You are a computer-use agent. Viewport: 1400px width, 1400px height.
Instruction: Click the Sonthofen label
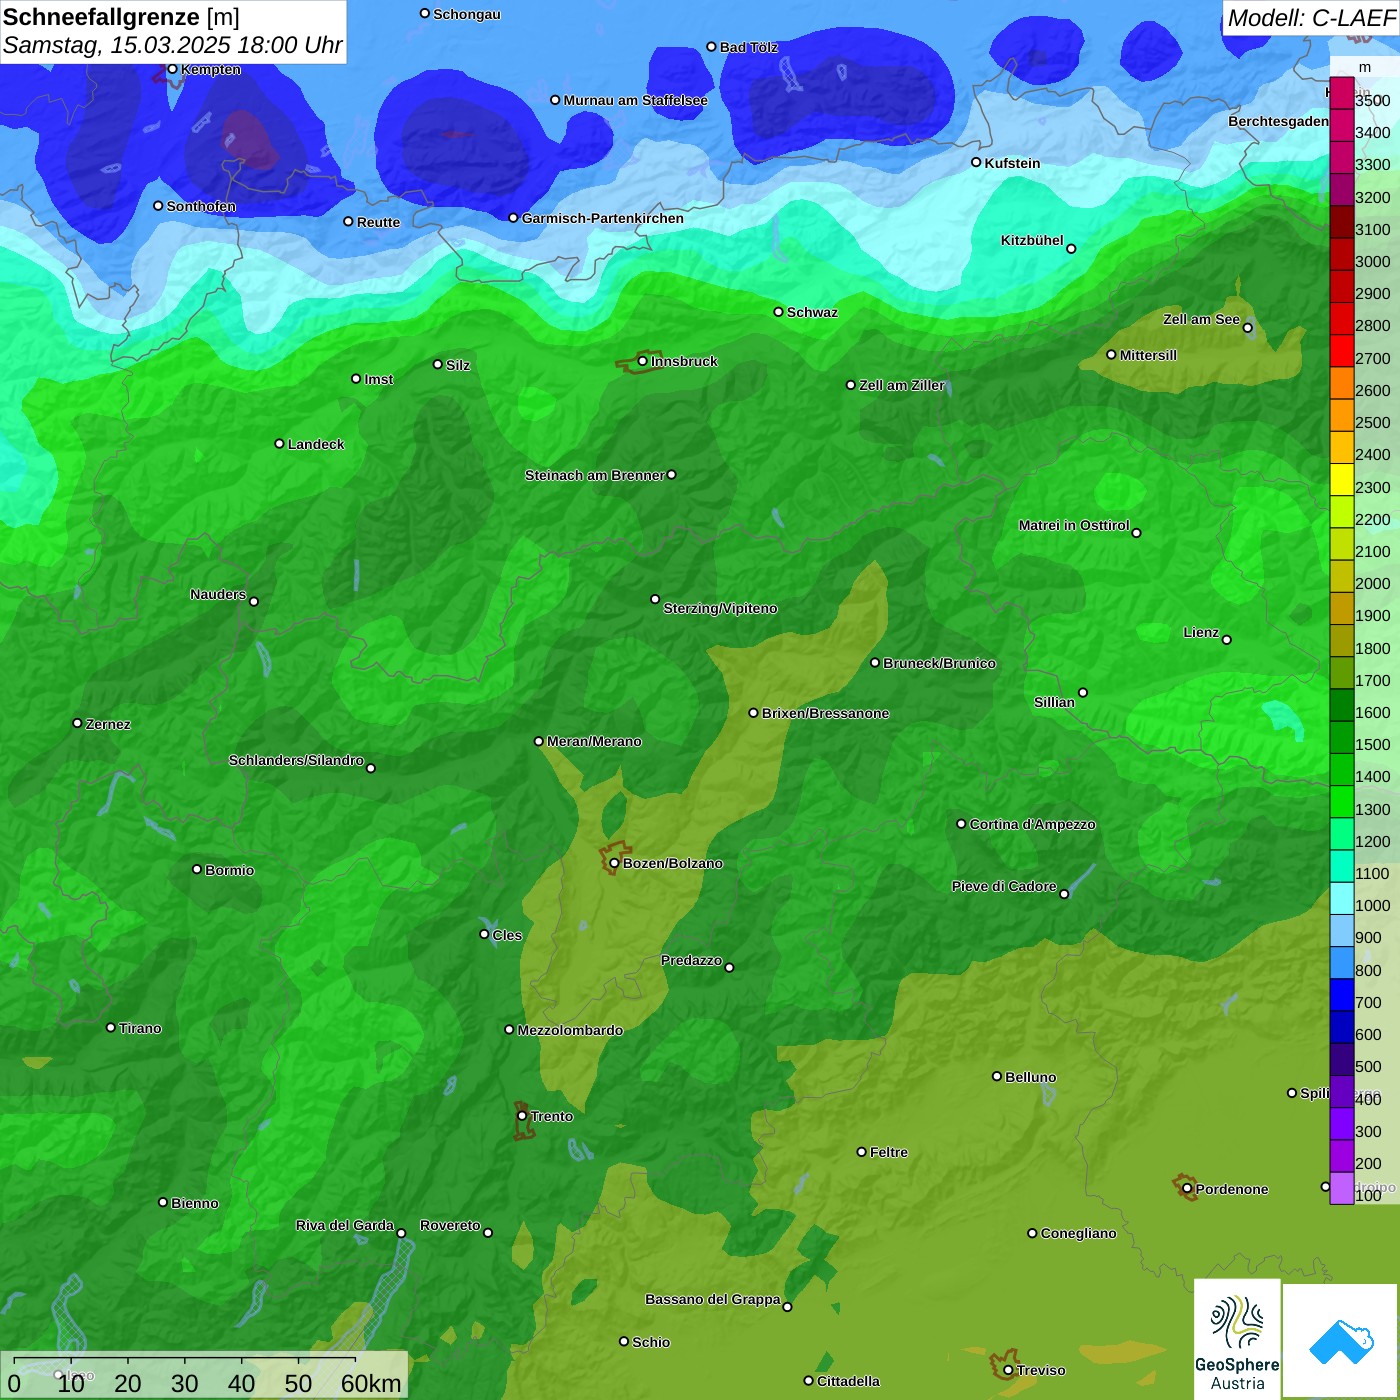pos(201,206)
